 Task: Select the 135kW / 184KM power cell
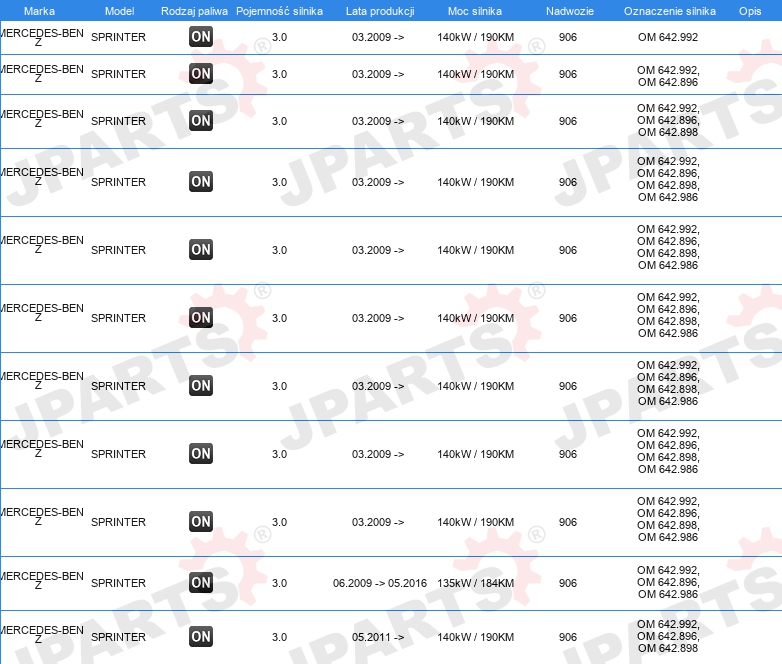point(476,583)
